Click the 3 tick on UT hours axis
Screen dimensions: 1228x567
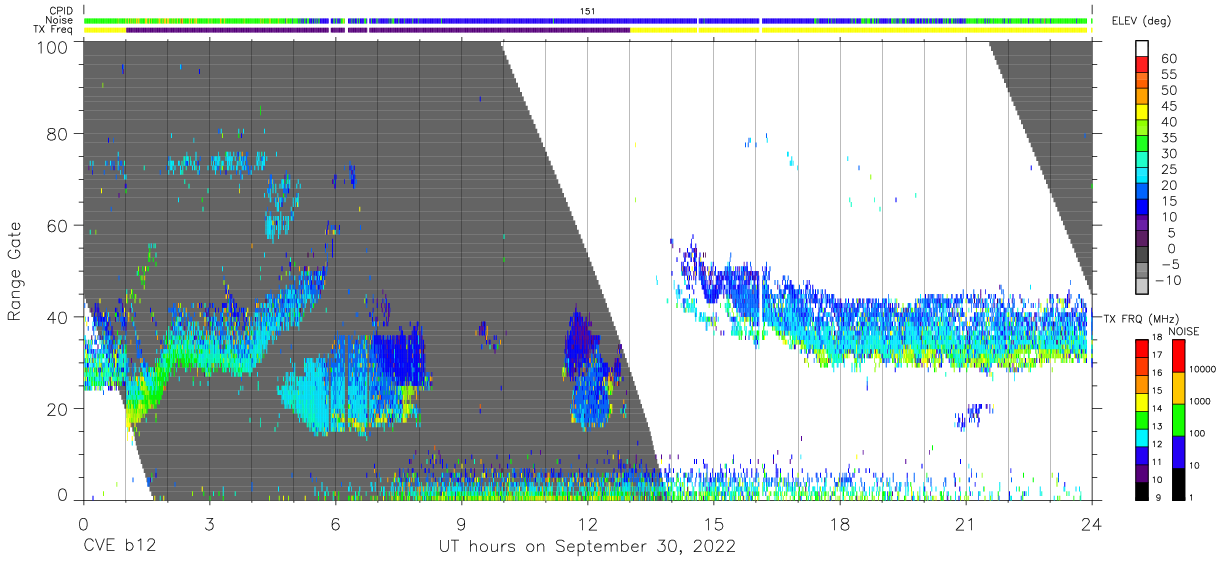[209, 523]
